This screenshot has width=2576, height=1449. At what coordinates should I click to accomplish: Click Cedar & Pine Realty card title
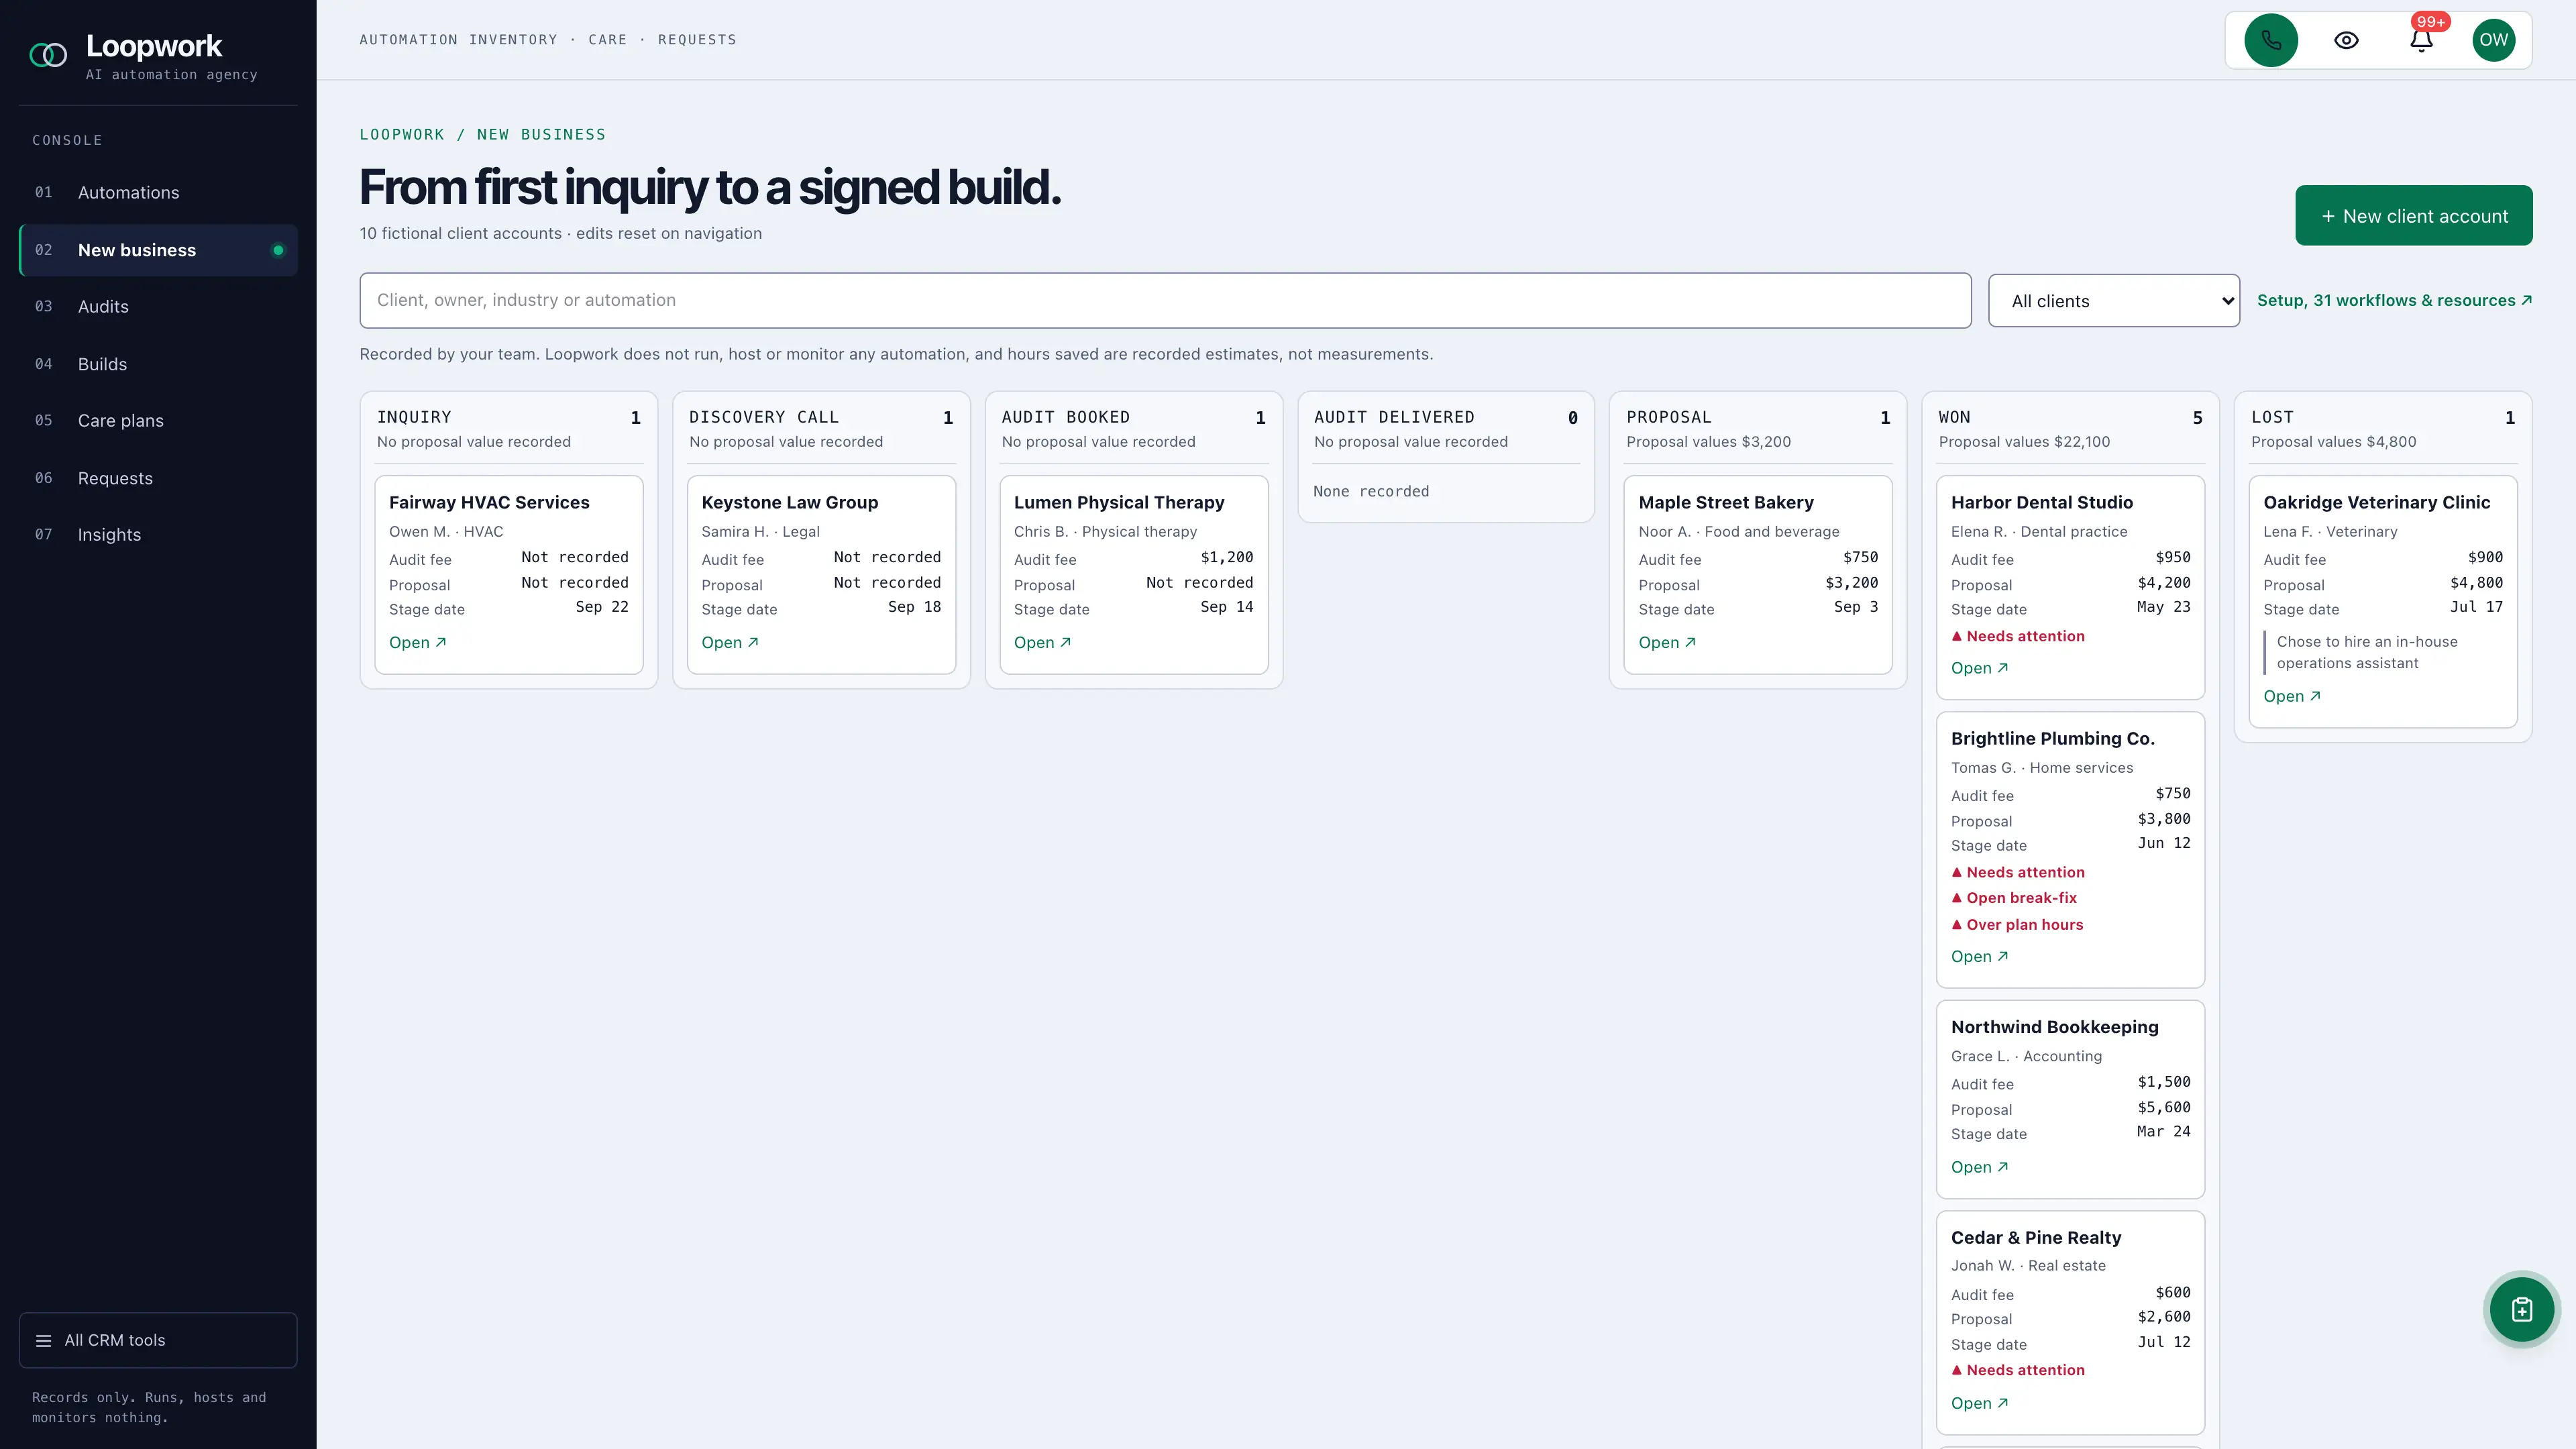coord(2035,1238)
